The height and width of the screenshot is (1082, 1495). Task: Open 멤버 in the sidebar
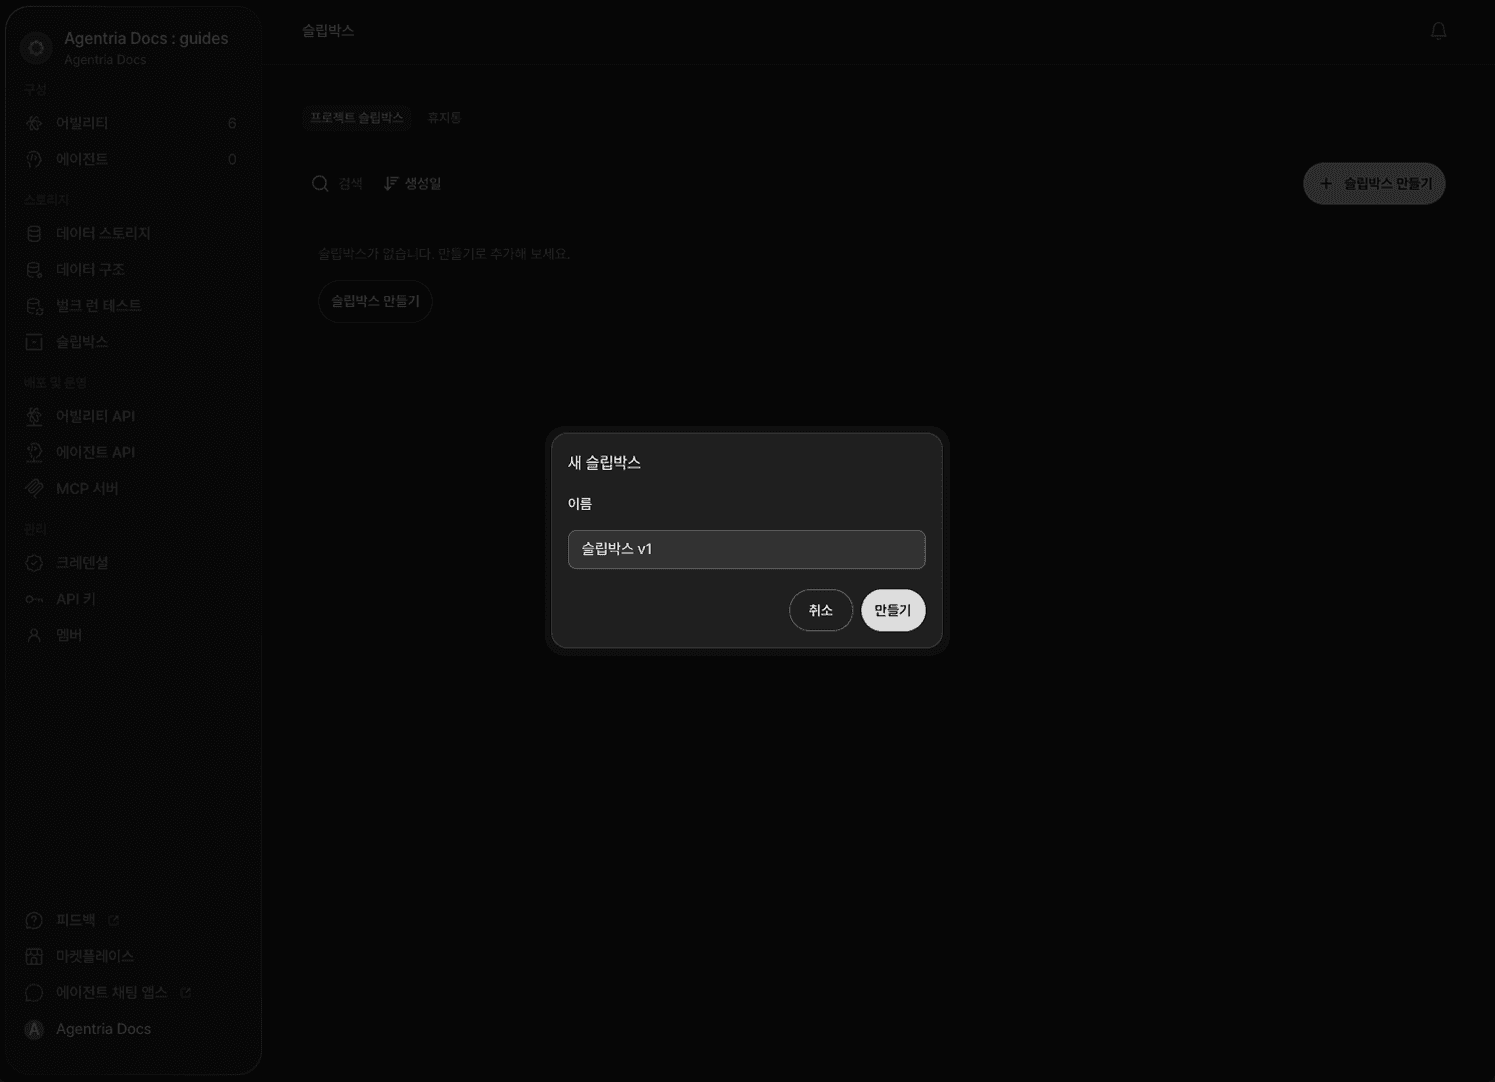click(x=132, y=635)
